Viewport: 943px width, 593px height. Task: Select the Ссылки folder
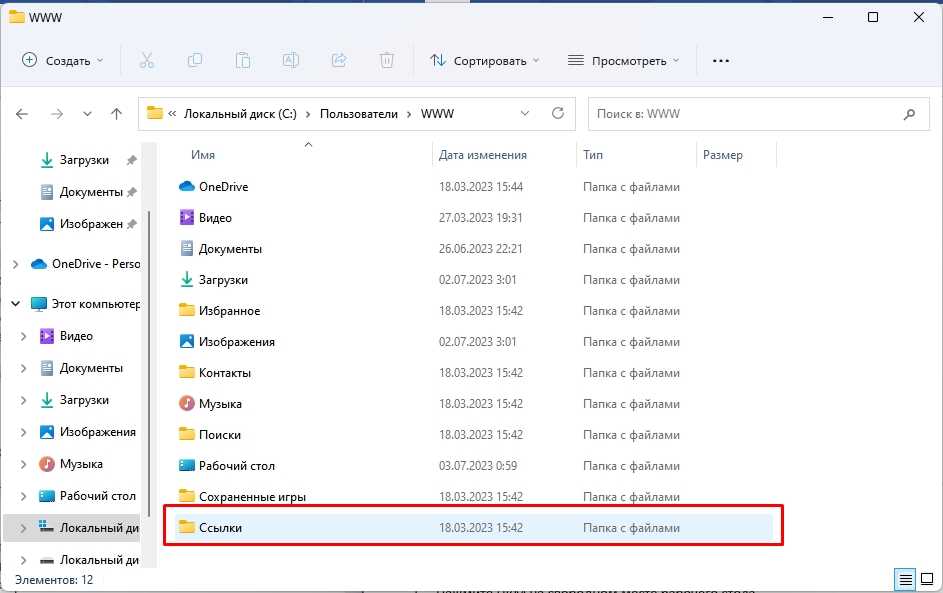tap(220, 527)
